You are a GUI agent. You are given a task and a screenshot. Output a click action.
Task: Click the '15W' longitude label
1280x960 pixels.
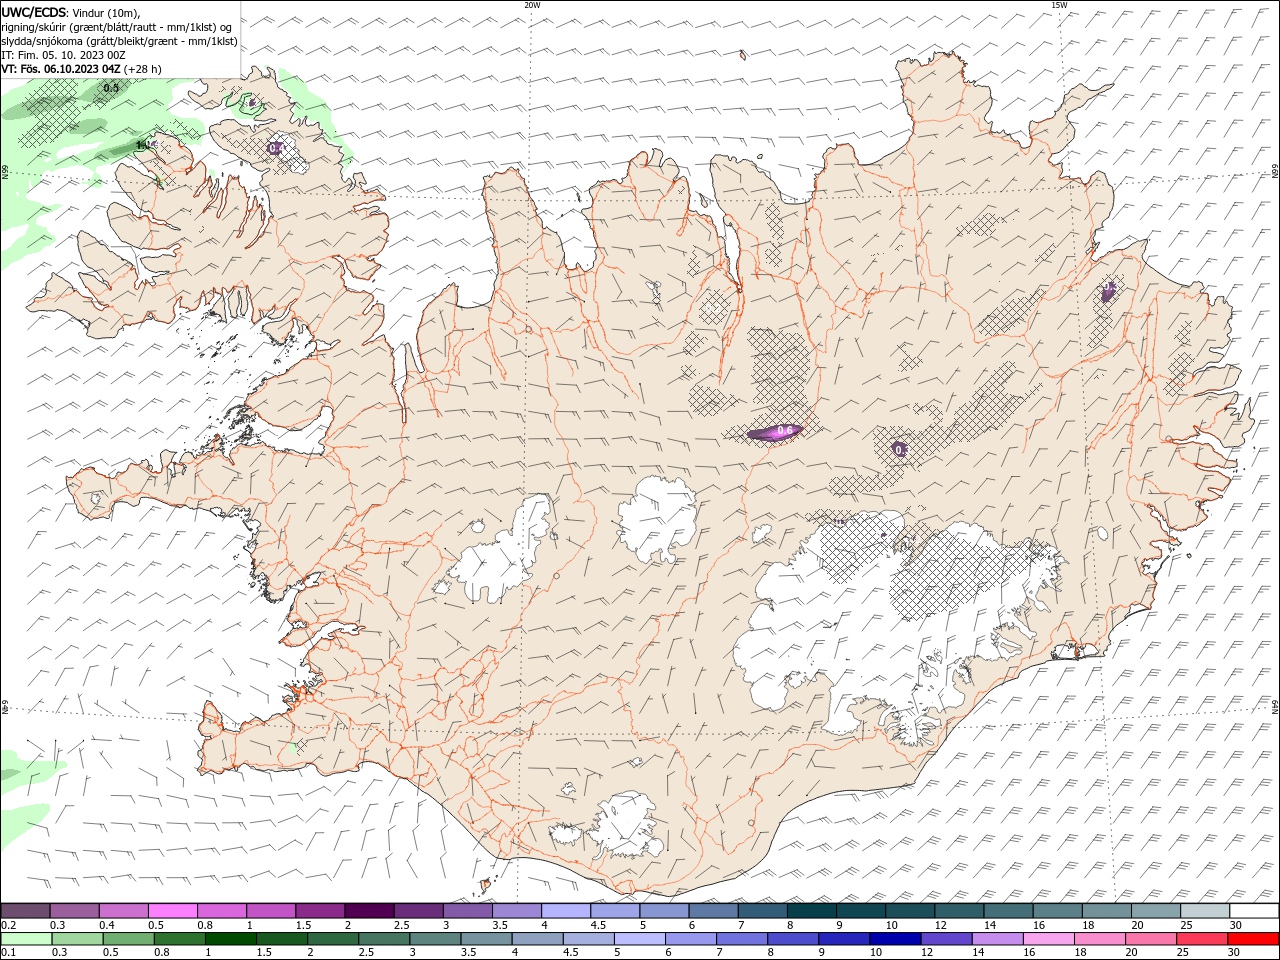(x=1059, y=5)
